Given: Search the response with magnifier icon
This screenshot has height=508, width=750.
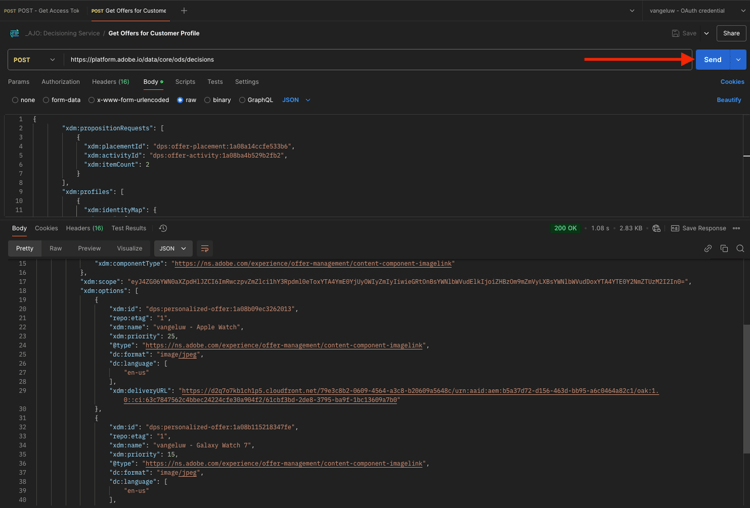Looking at the screenshot, I should coord(740,248).
